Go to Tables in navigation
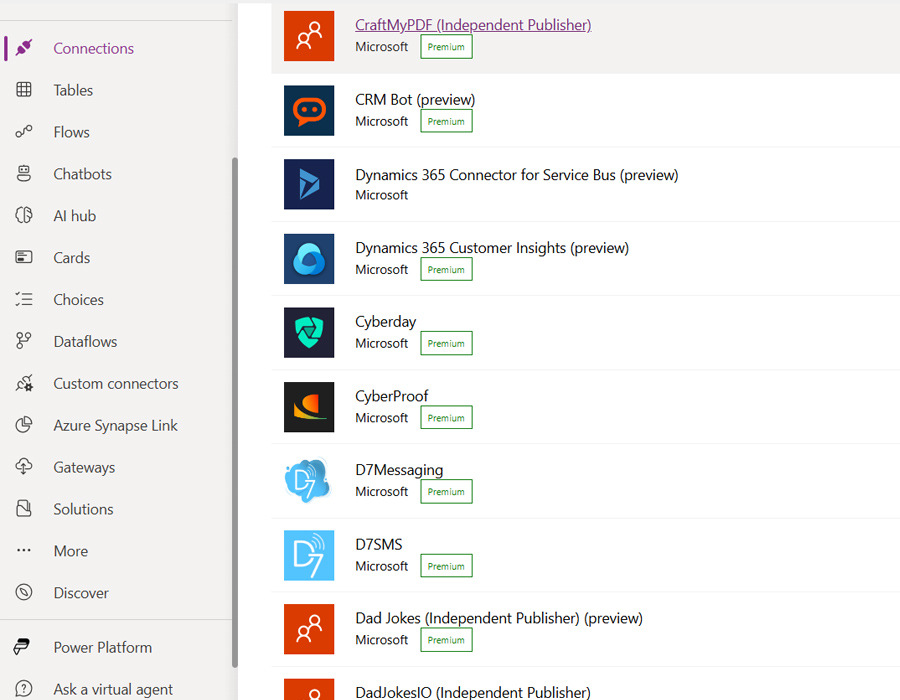Screen dimensions: 900x700 pos(73,90)
